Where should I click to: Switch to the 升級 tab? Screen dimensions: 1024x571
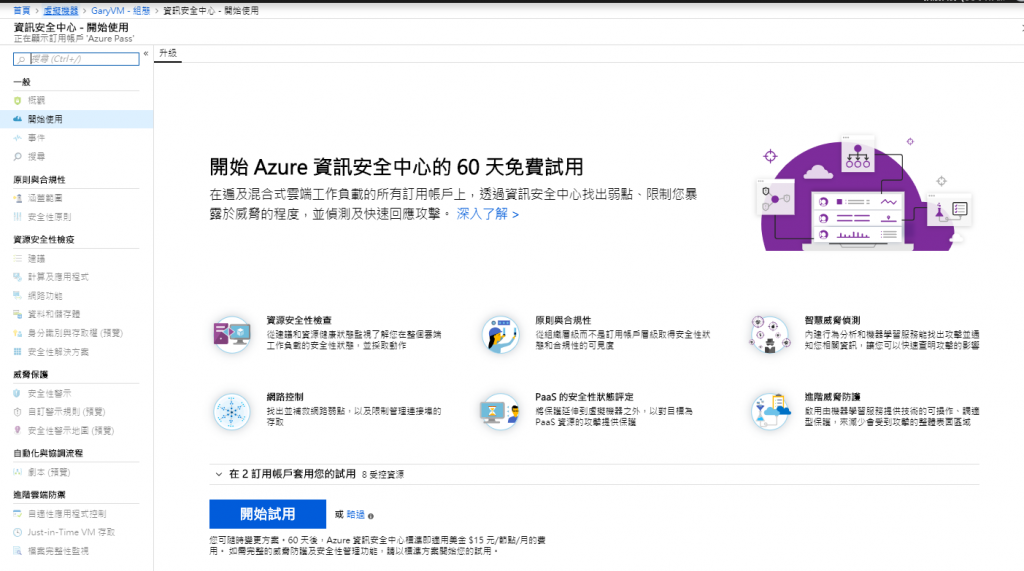168,53
